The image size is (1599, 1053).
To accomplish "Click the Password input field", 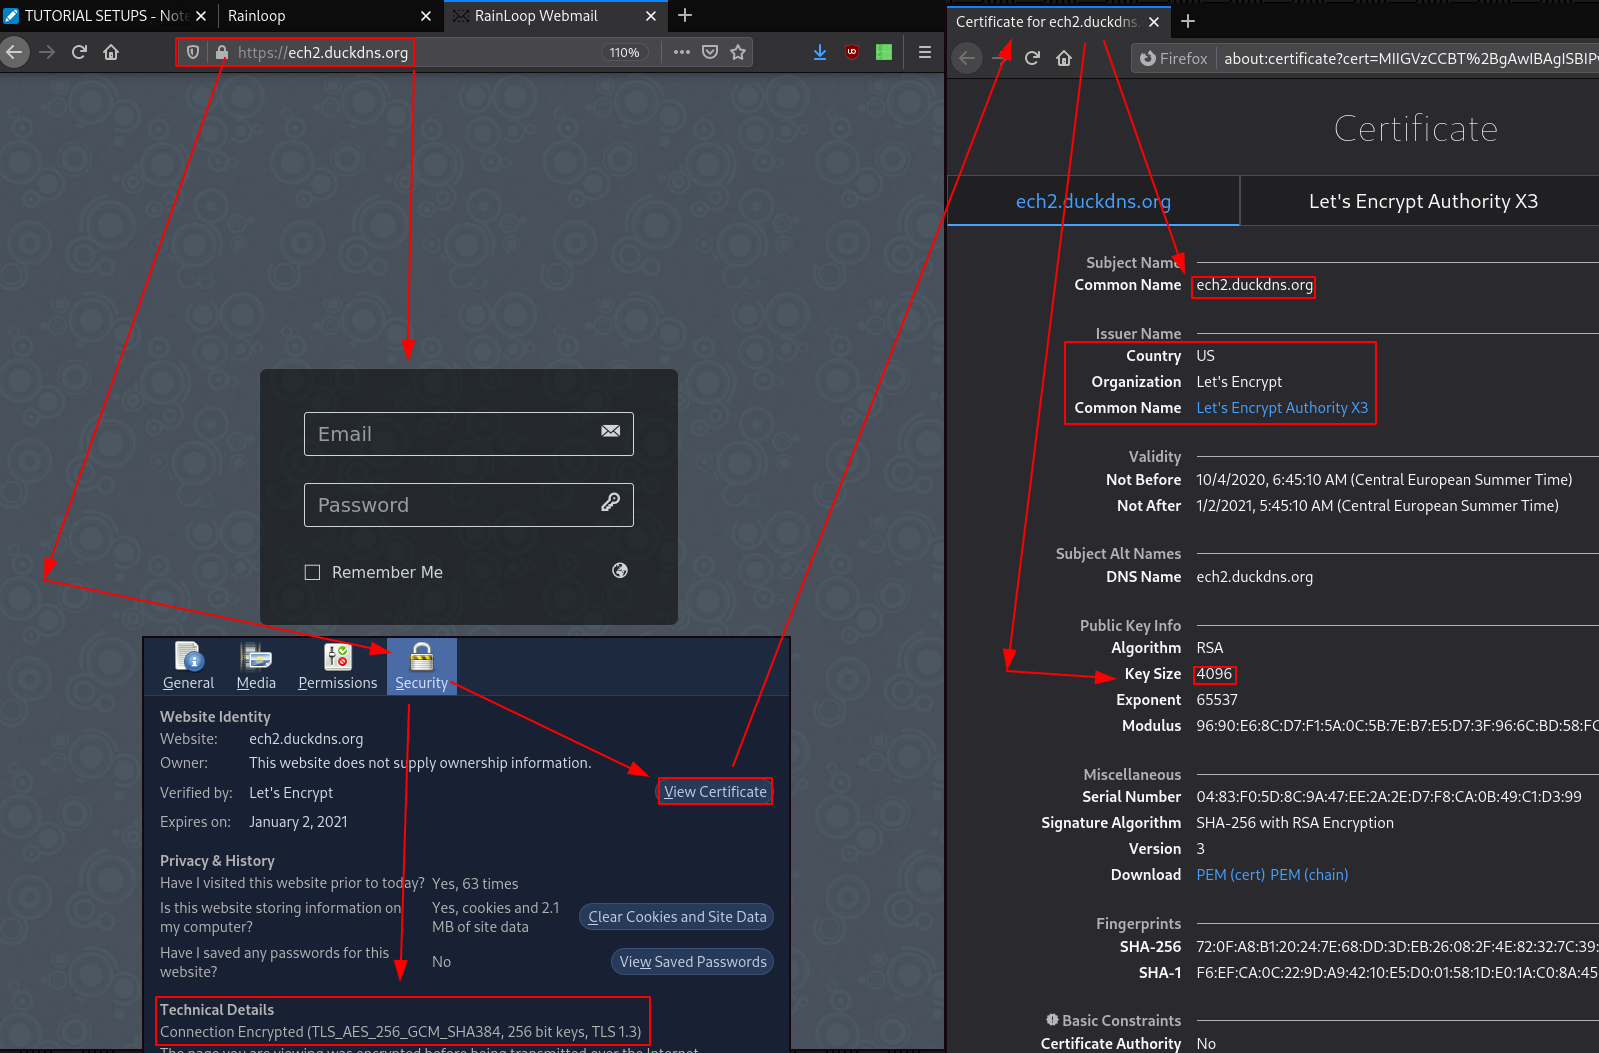I will tap(469, 505).
